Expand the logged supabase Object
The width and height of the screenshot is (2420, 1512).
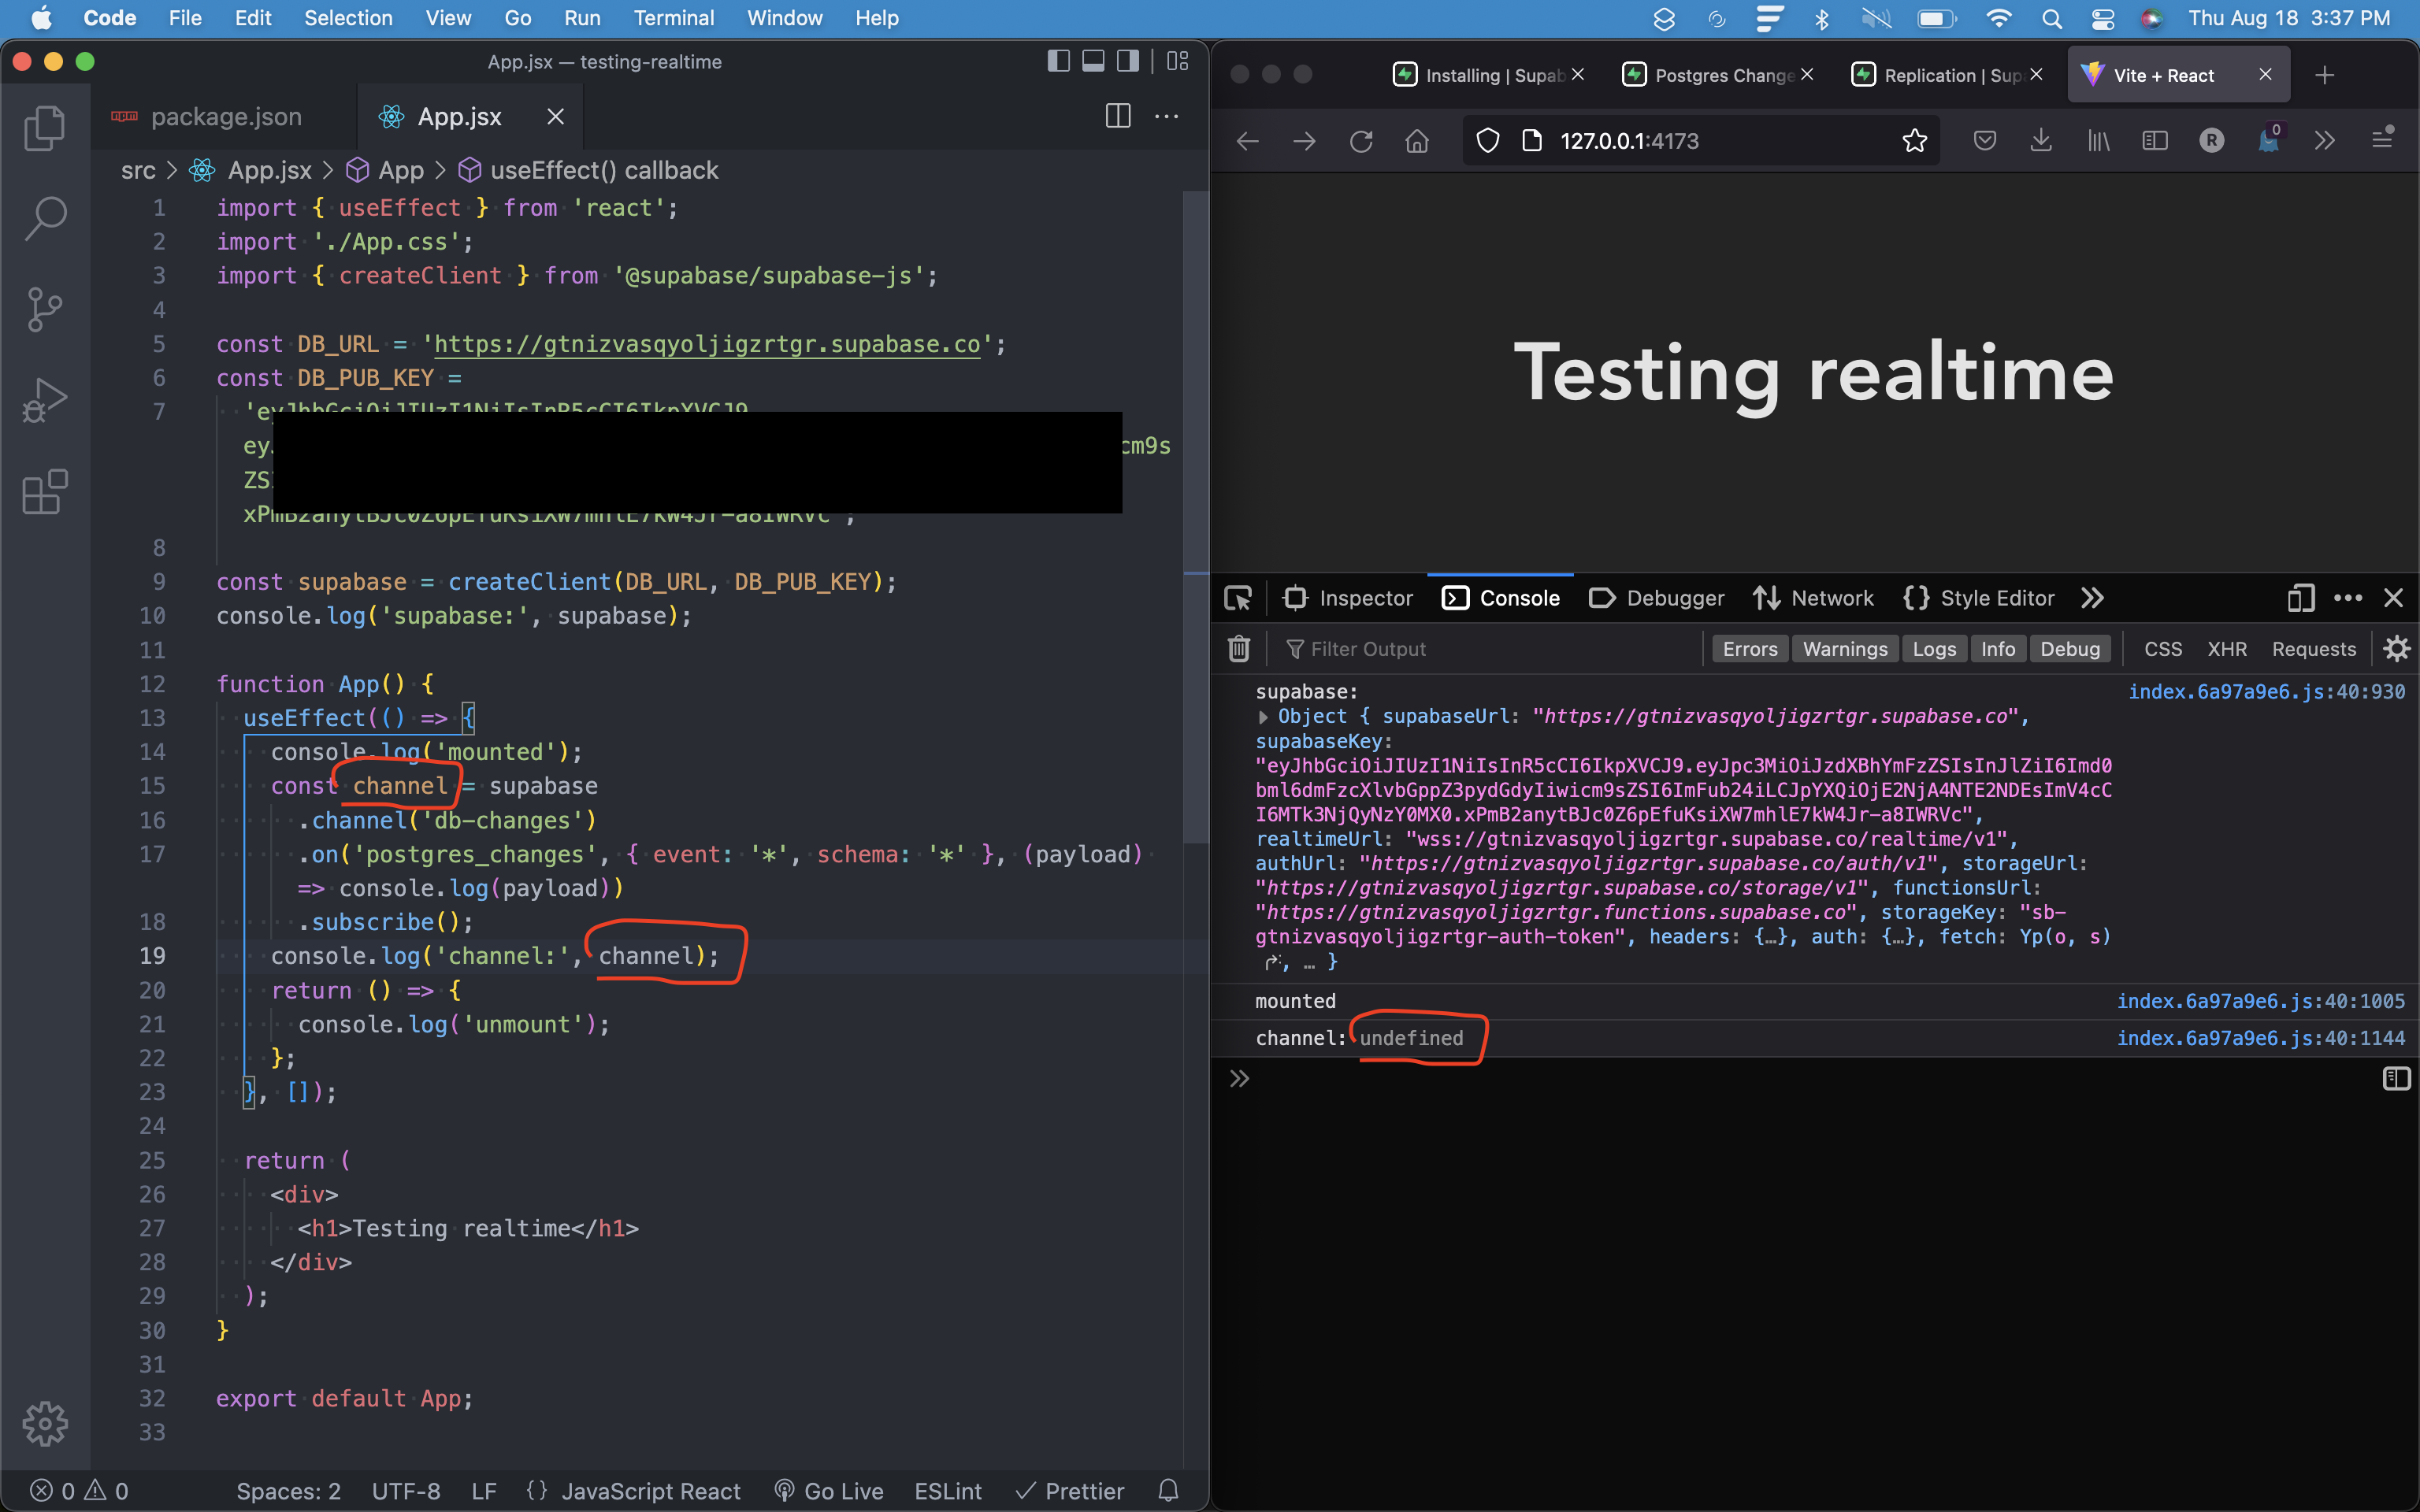[1264, 717]
